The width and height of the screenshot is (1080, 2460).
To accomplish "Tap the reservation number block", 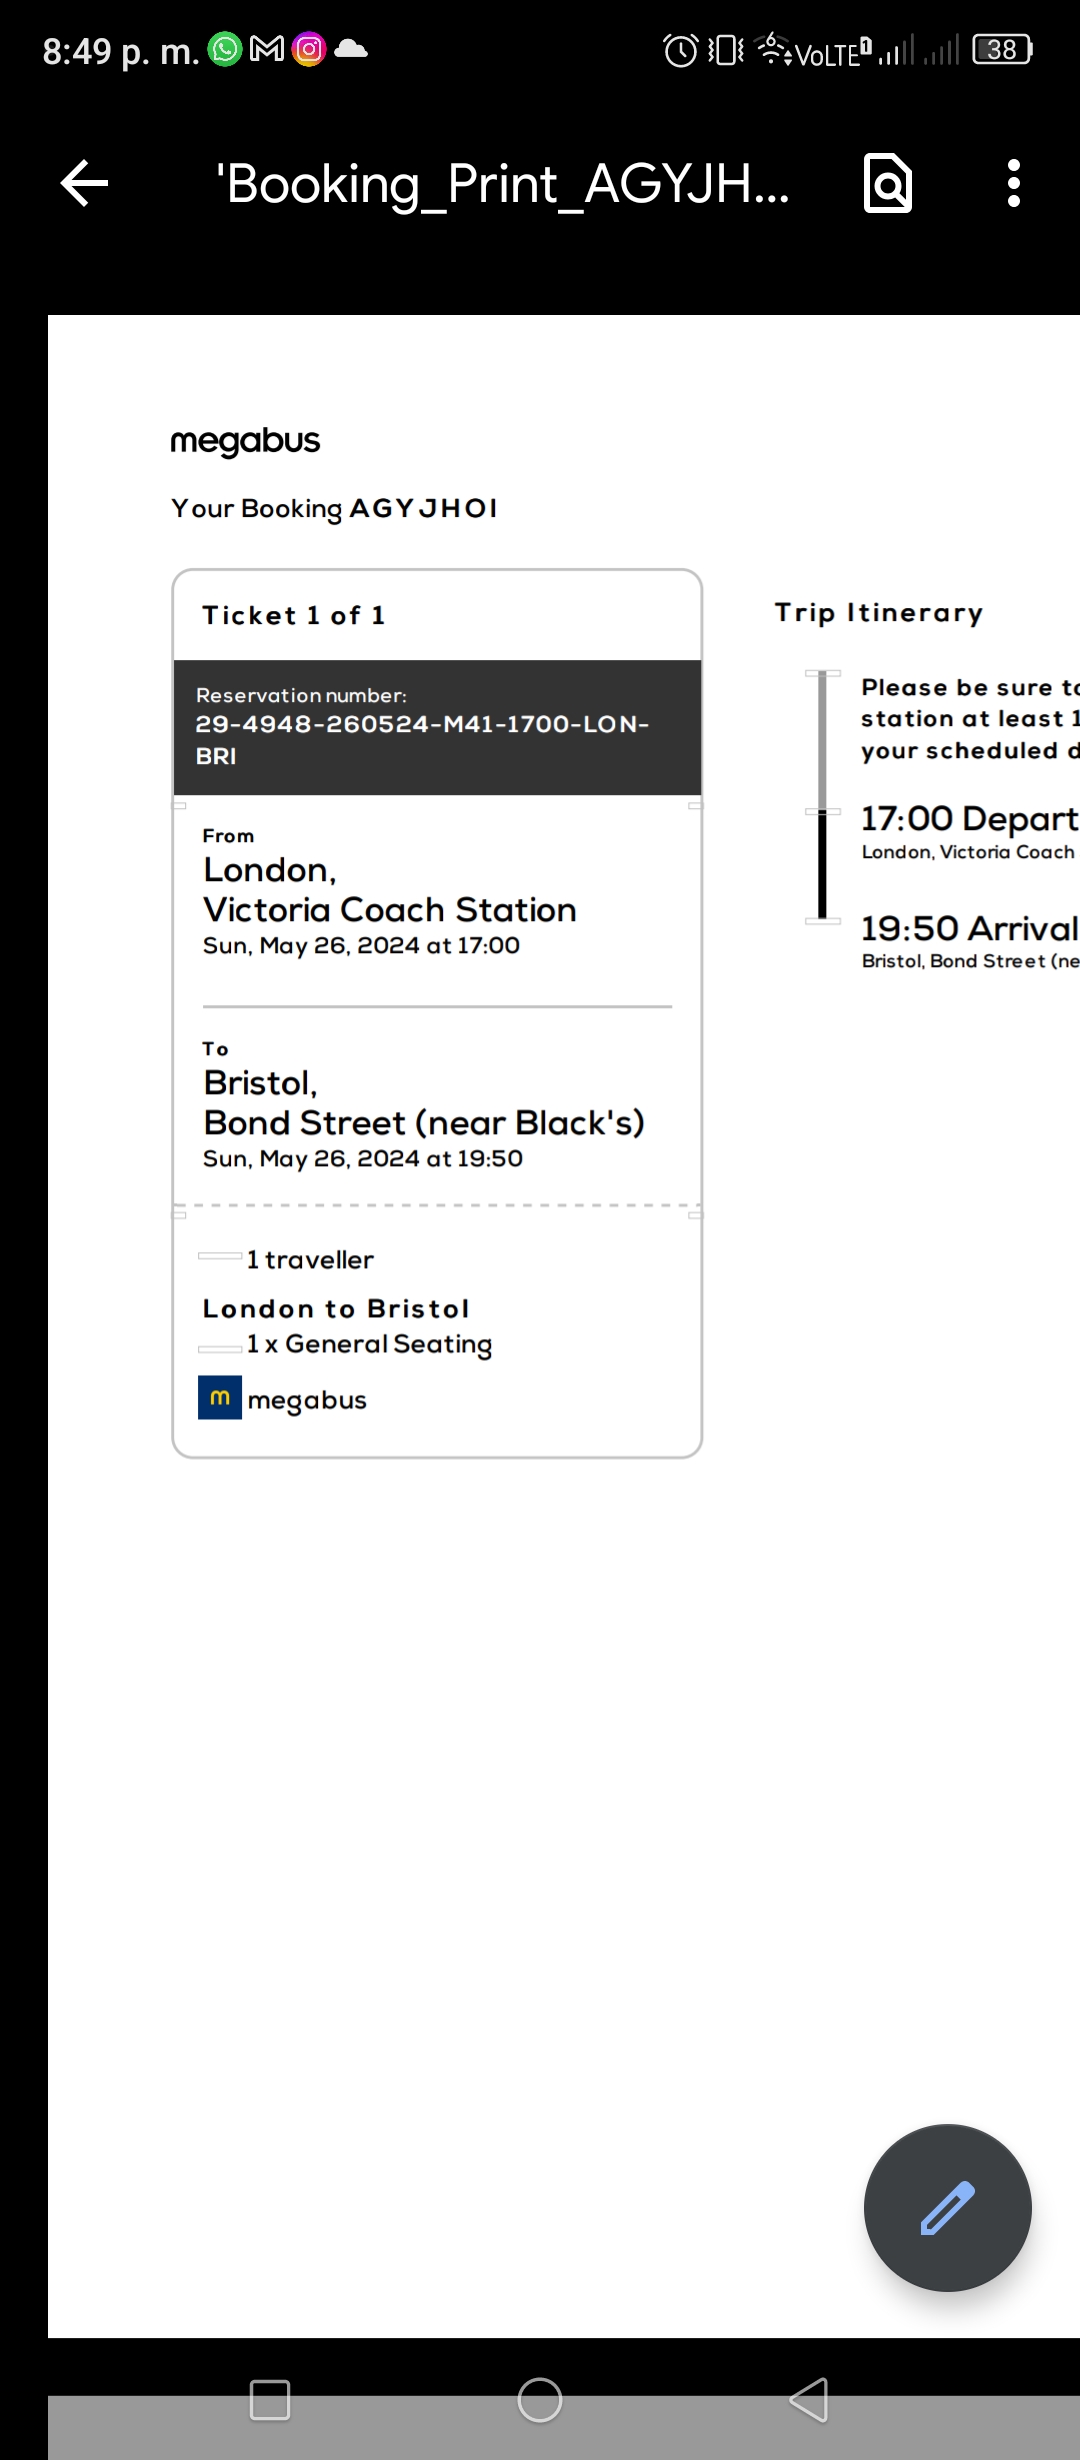I will pos(437,727).
